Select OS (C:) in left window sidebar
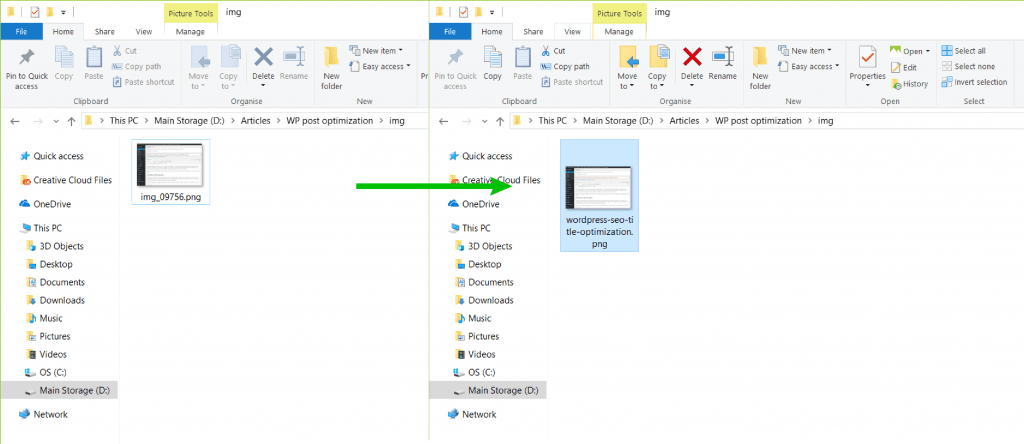Image resolution: width=1024 pixels, height=444 pixels. (x=46, y=372)
